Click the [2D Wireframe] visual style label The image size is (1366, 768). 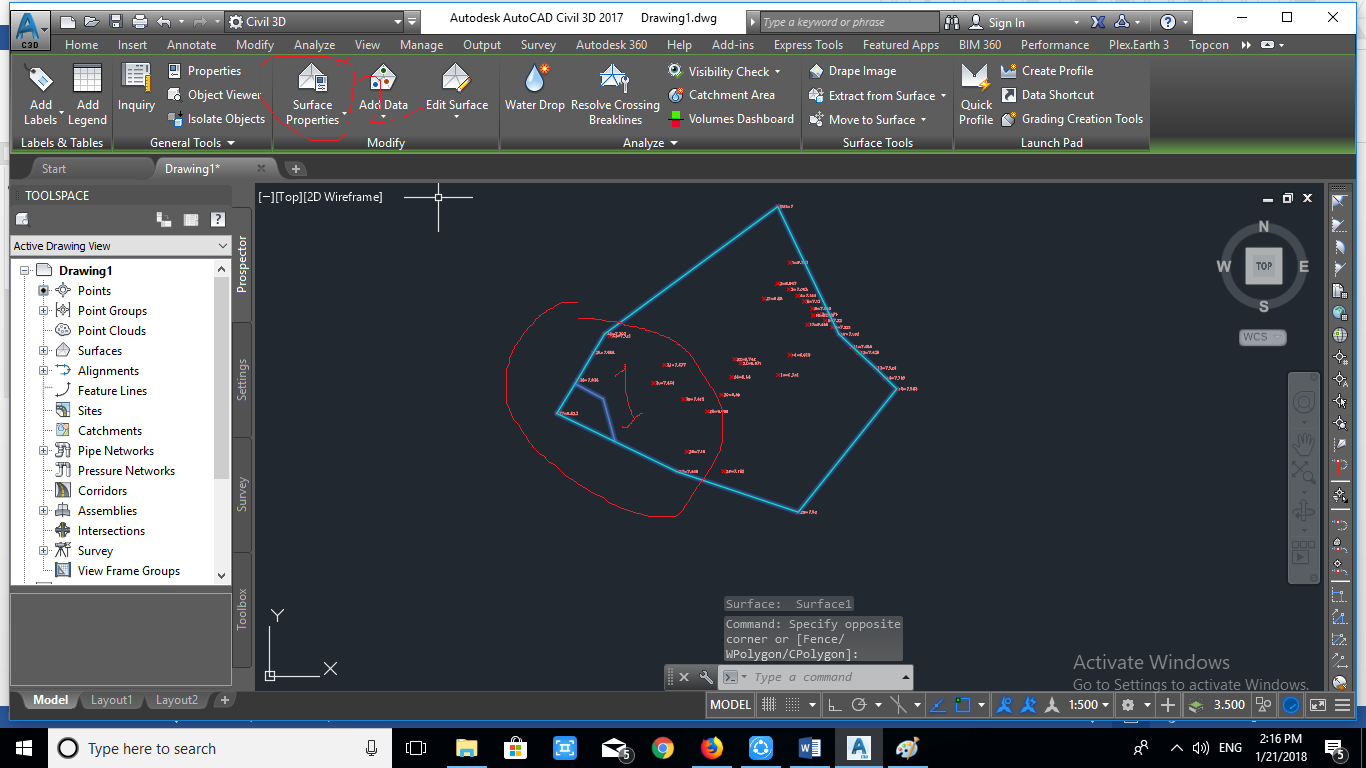pyautogui.click(x=345, y=197)
